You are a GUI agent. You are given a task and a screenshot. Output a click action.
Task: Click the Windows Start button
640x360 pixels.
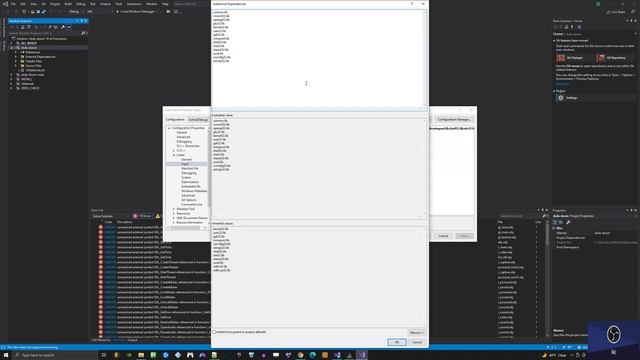(6, 355)
